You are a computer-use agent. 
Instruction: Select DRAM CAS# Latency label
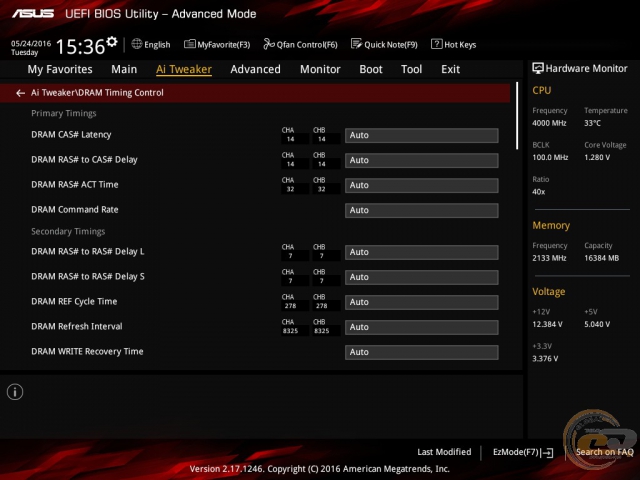71,135
